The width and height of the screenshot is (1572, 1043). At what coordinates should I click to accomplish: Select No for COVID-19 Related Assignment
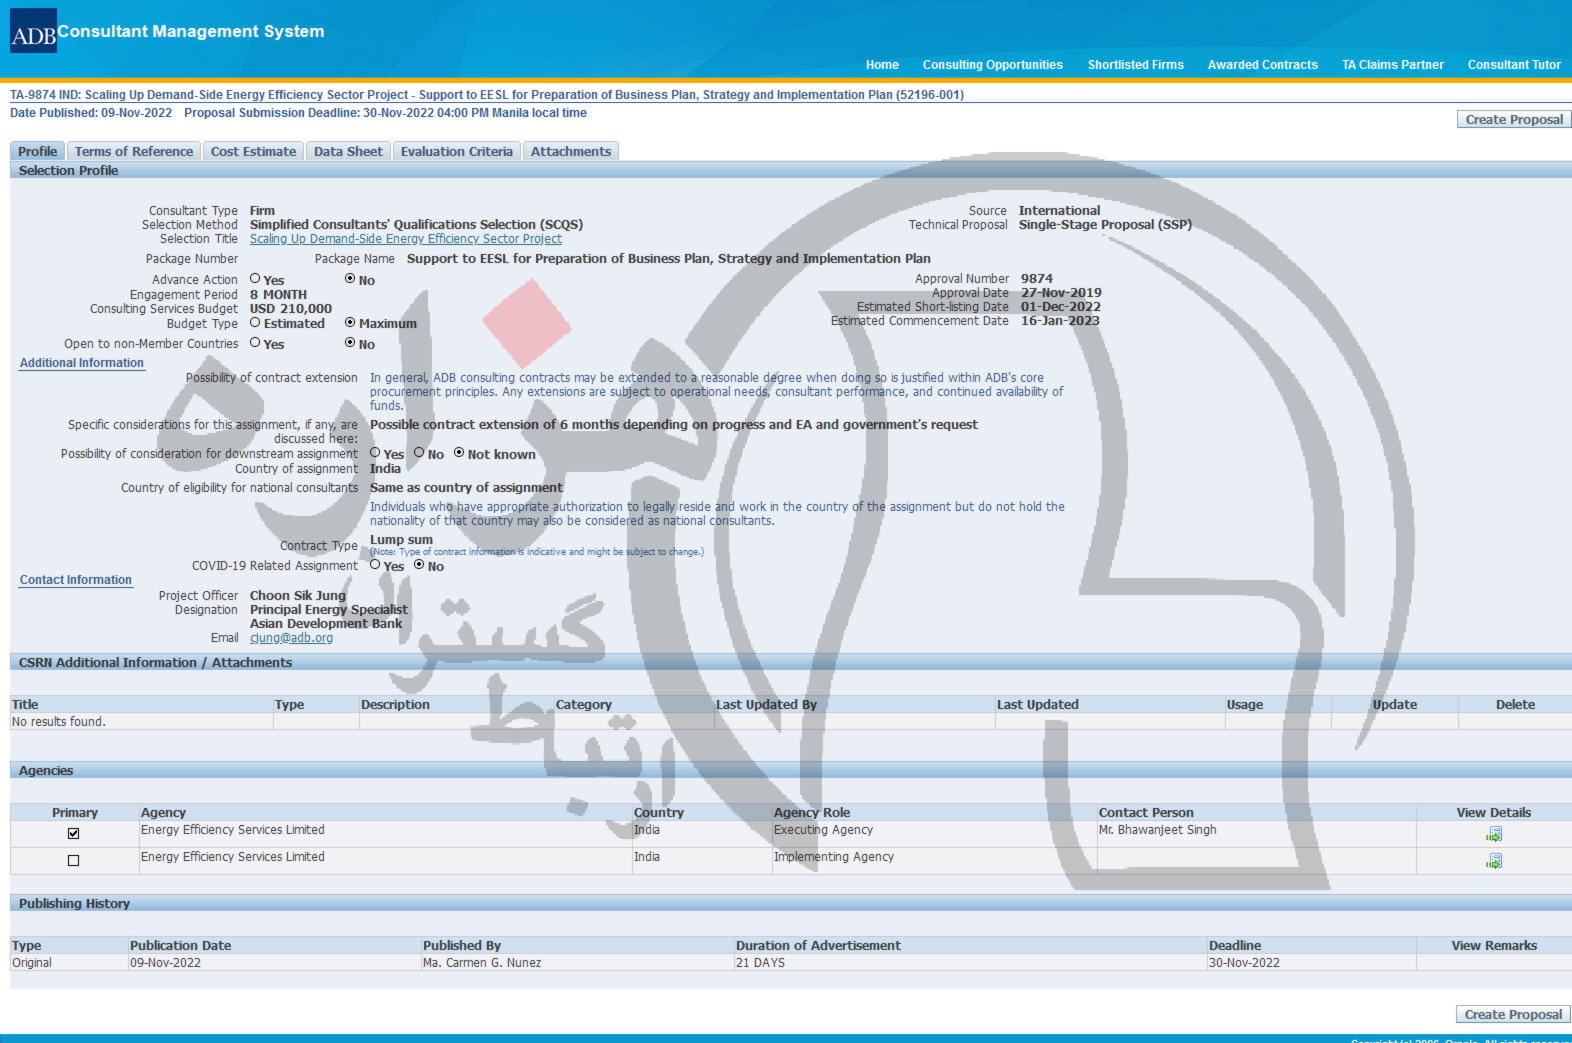(x=419, y=564)
